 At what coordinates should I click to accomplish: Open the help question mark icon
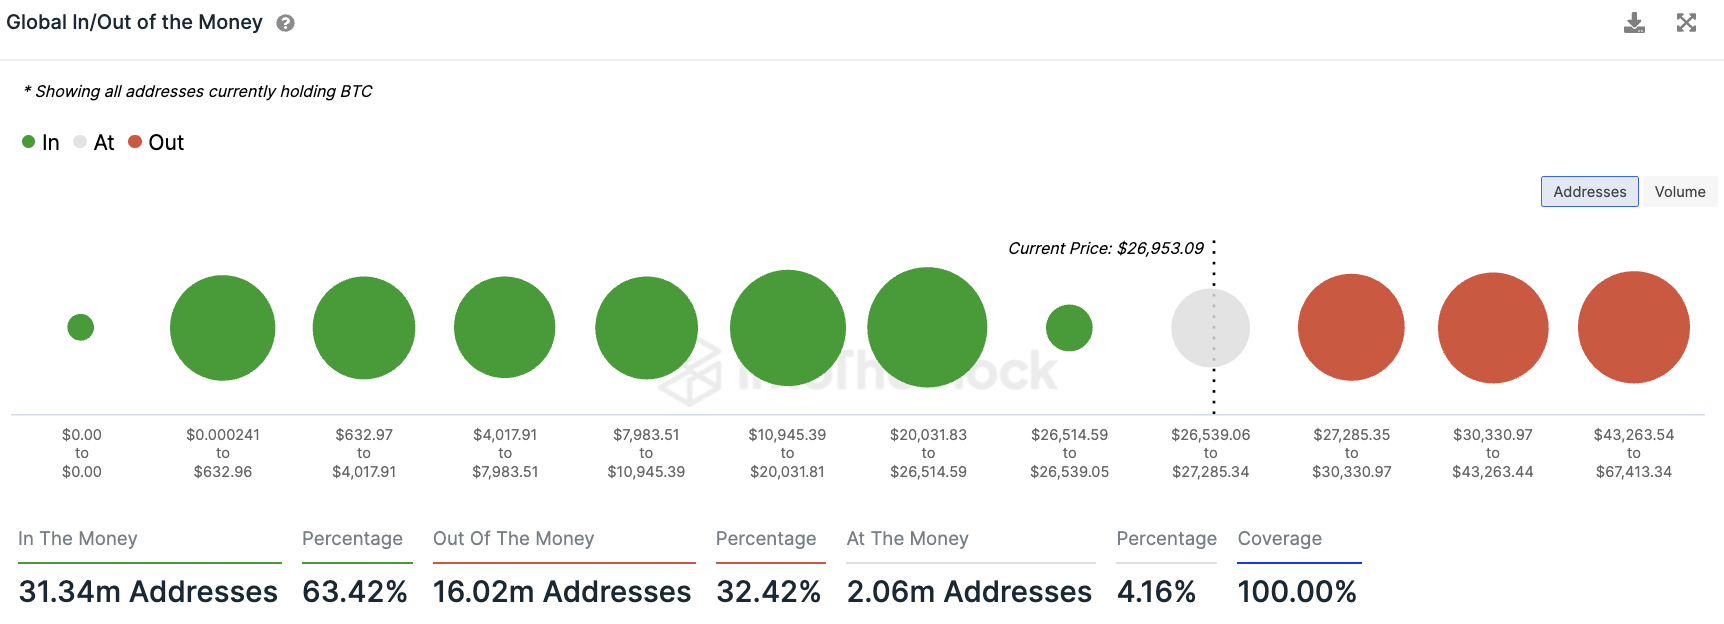tap(285, 23)
